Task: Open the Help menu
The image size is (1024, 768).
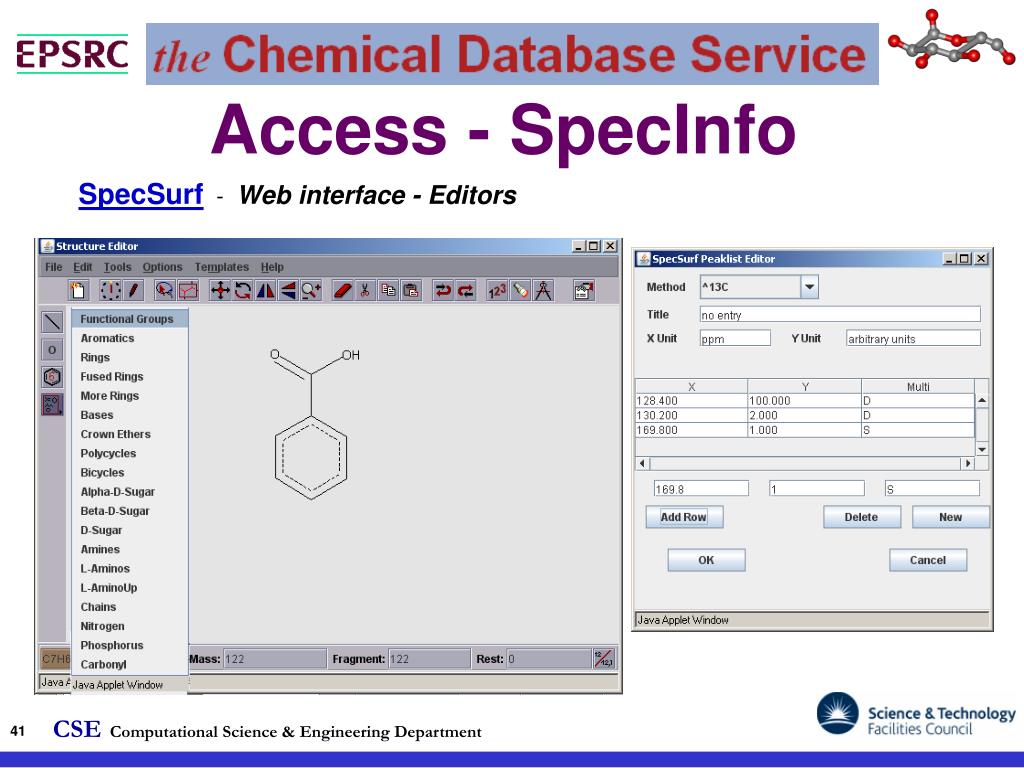Action: [272, 266]
